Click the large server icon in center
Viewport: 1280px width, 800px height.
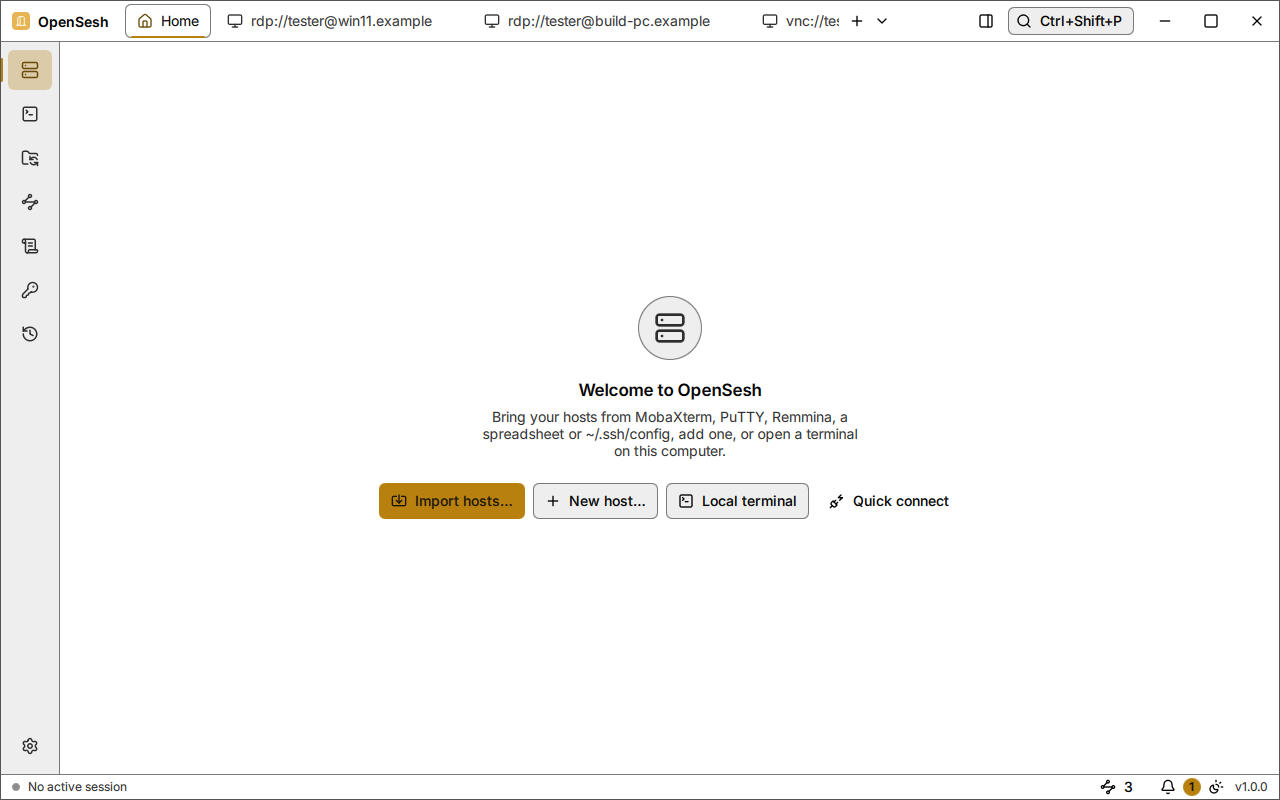click(670, 328)
